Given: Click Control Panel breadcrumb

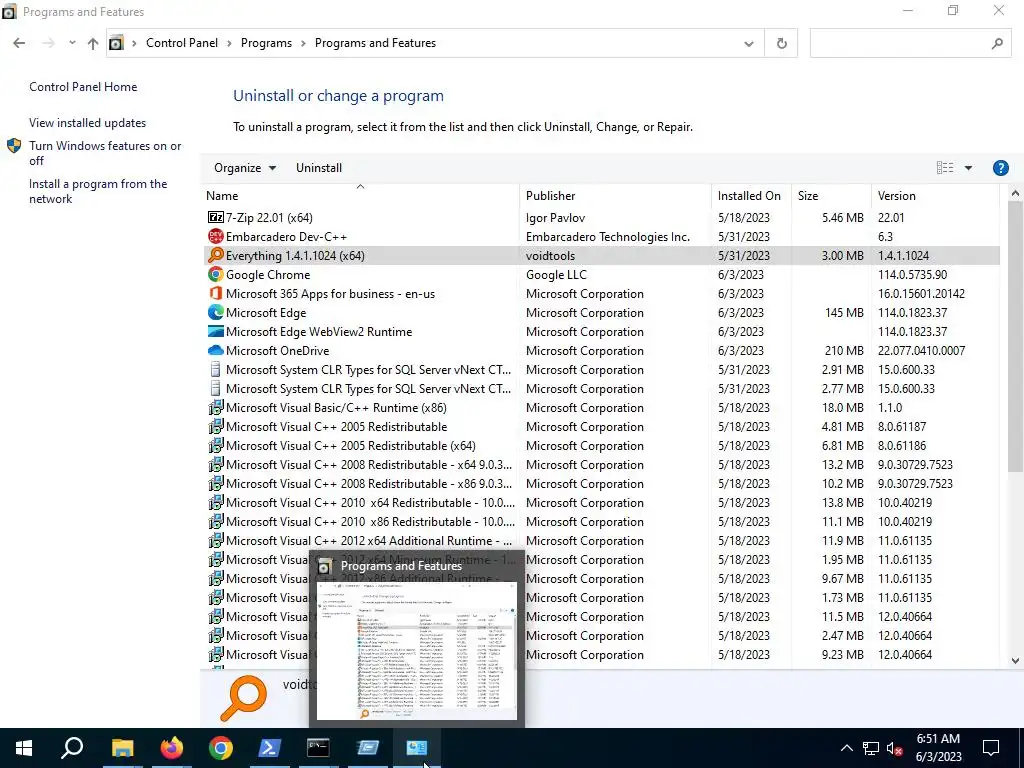Looking at the screenshot, I should (x=182, y=43).
